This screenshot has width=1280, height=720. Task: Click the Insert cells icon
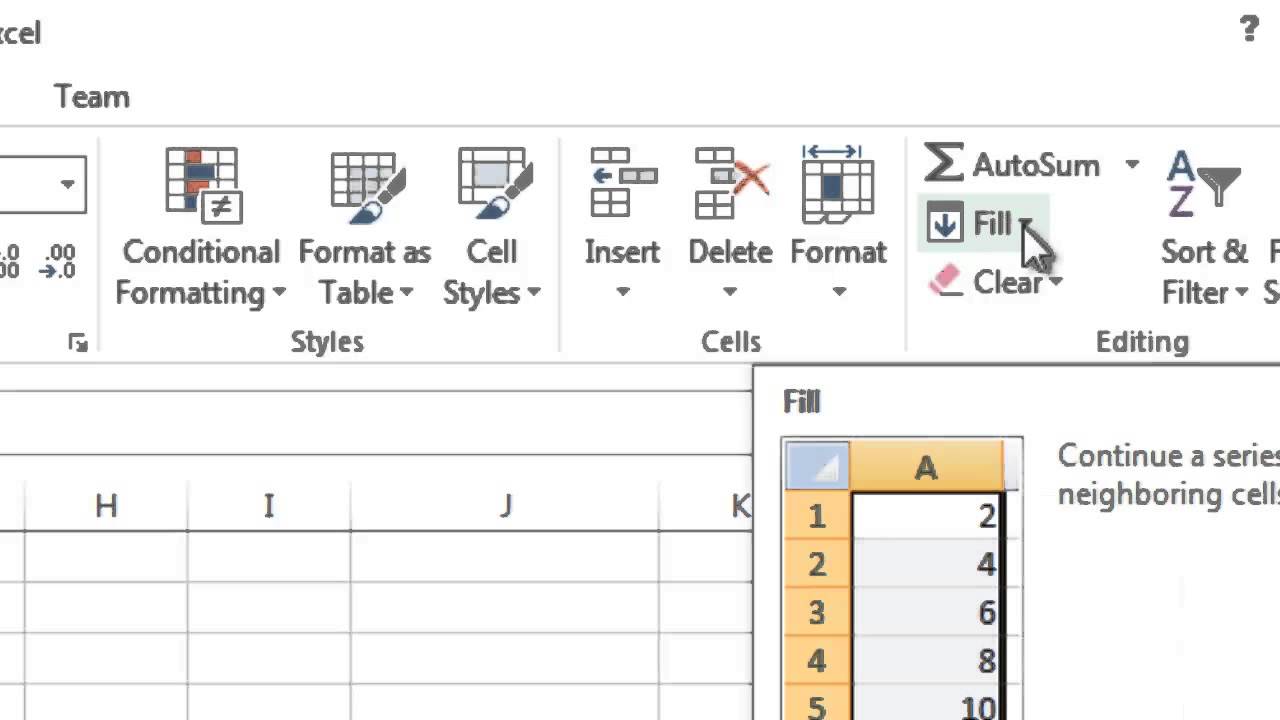pos(622,183)
